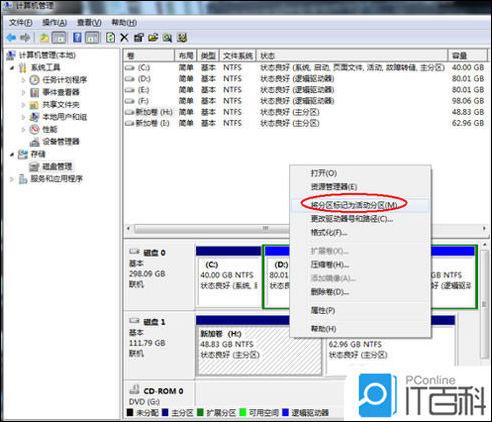Click the blue Help question mark icon

(77, 38)
